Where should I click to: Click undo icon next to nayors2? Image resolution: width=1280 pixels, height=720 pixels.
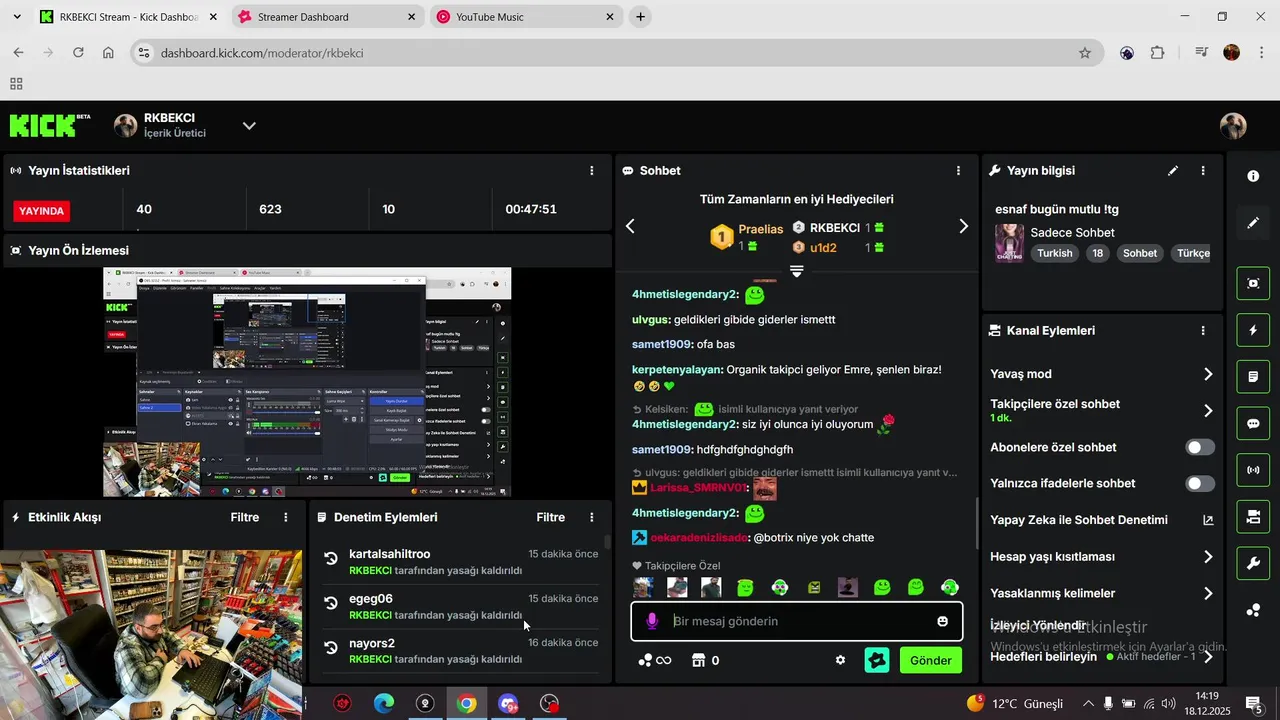(331, 648)
